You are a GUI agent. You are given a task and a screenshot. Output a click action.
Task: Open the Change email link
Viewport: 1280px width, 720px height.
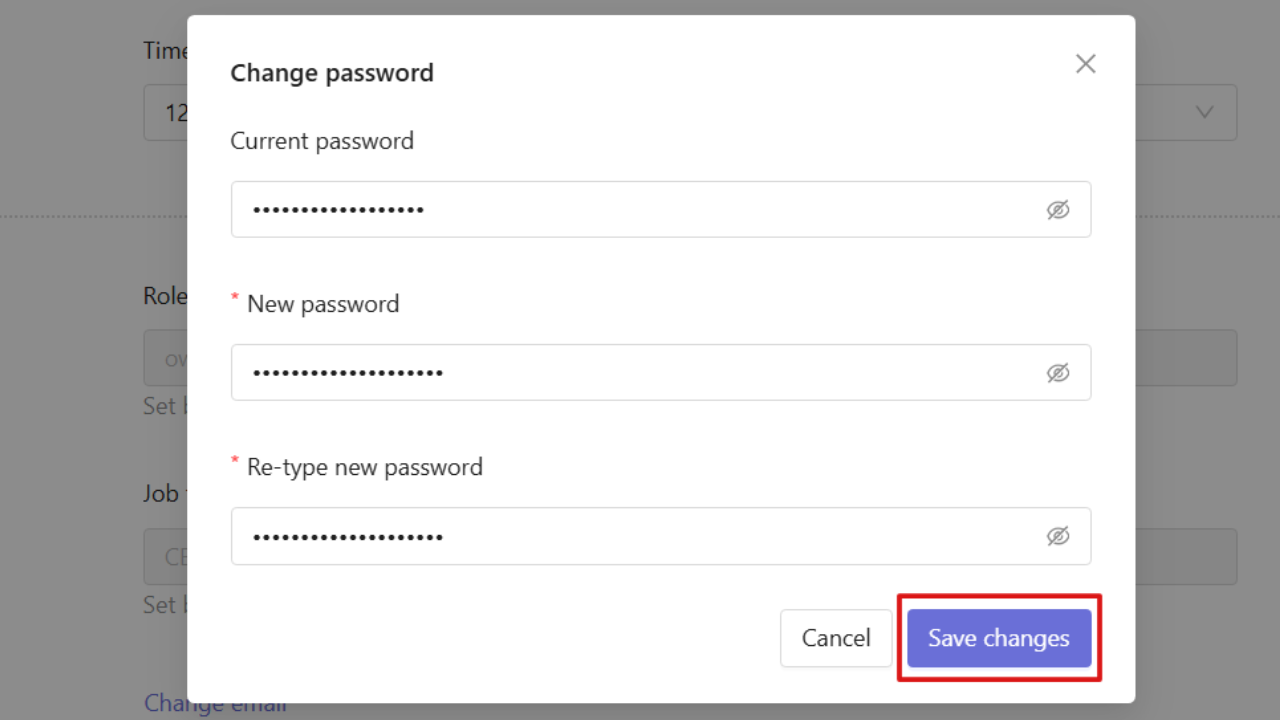(215, 703)
